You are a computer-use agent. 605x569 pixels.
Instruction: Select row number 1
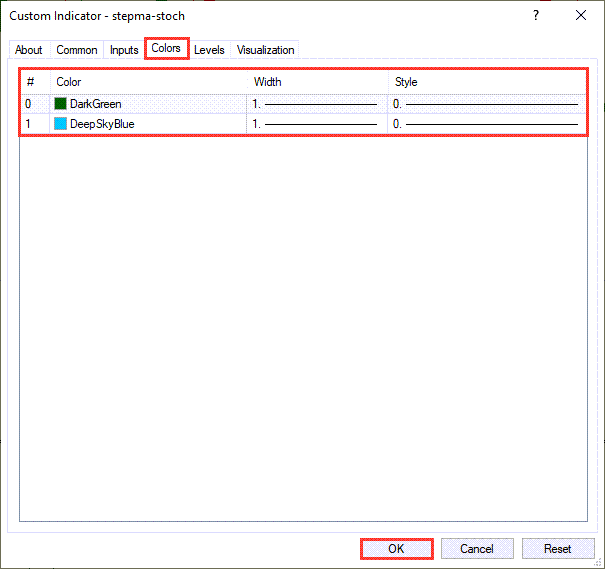tap(28, 124)
